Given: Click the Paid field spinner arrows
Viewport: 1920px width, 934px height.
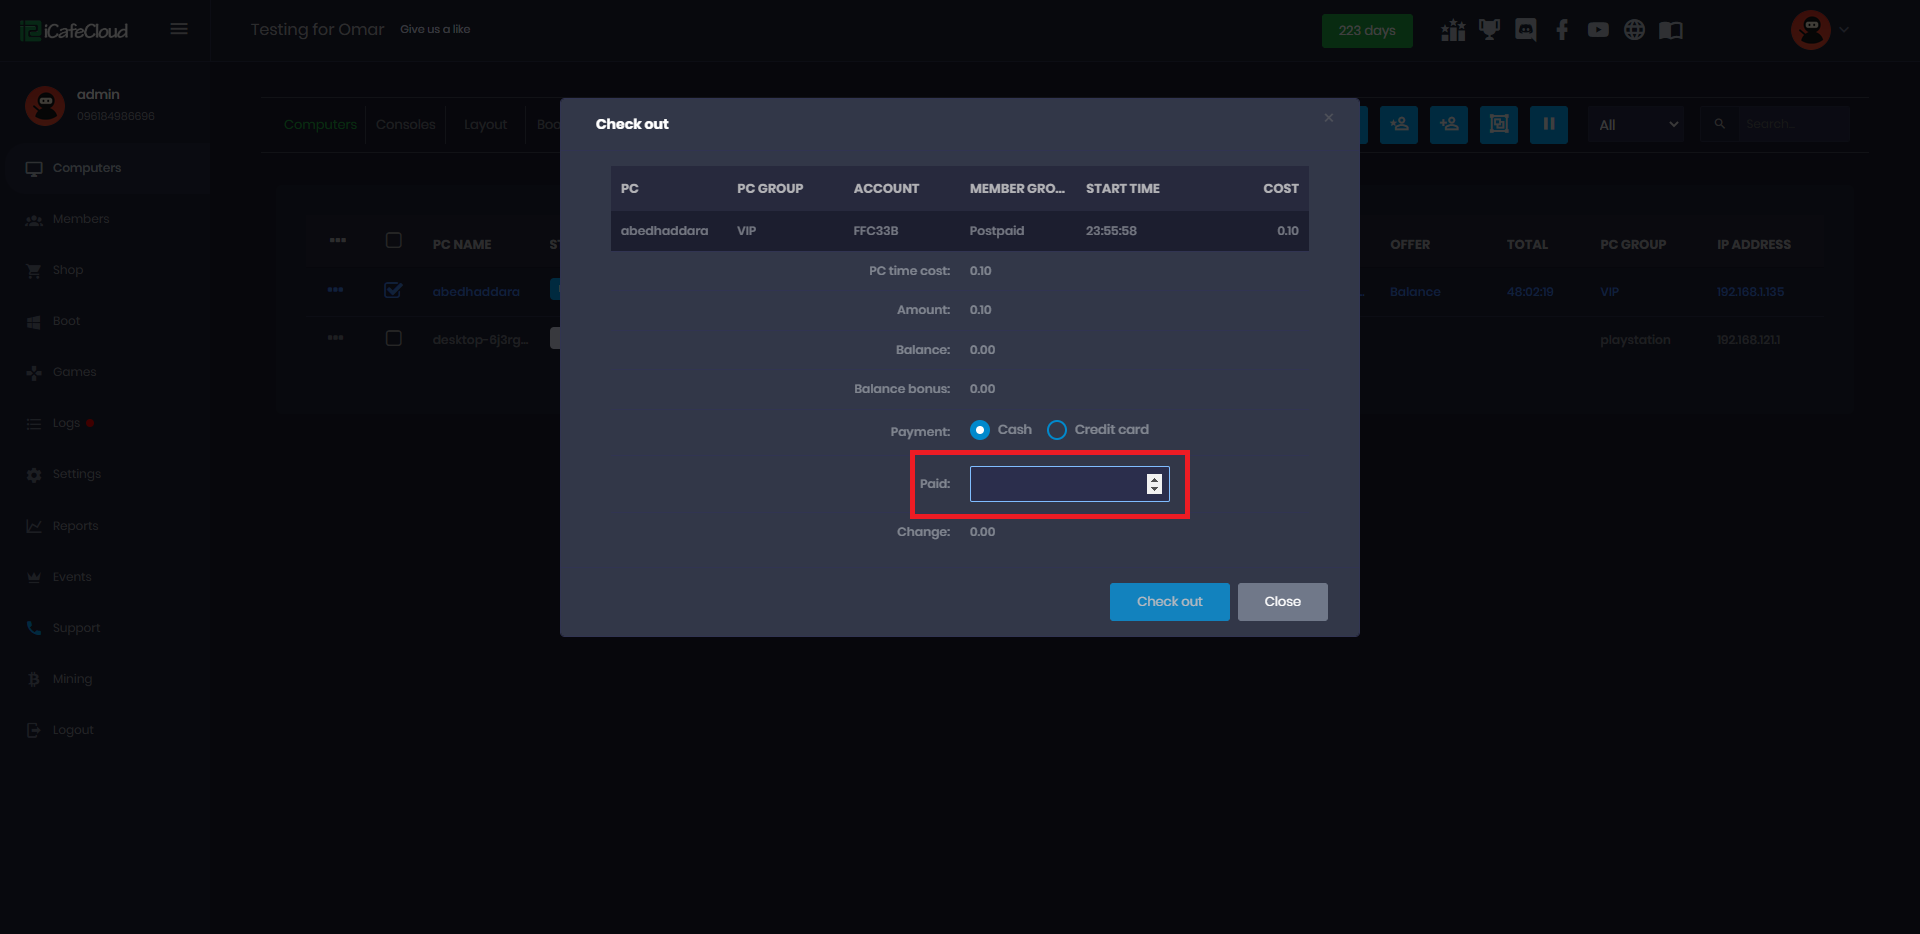Looking at the screenshot, I should pos(1154,484).
